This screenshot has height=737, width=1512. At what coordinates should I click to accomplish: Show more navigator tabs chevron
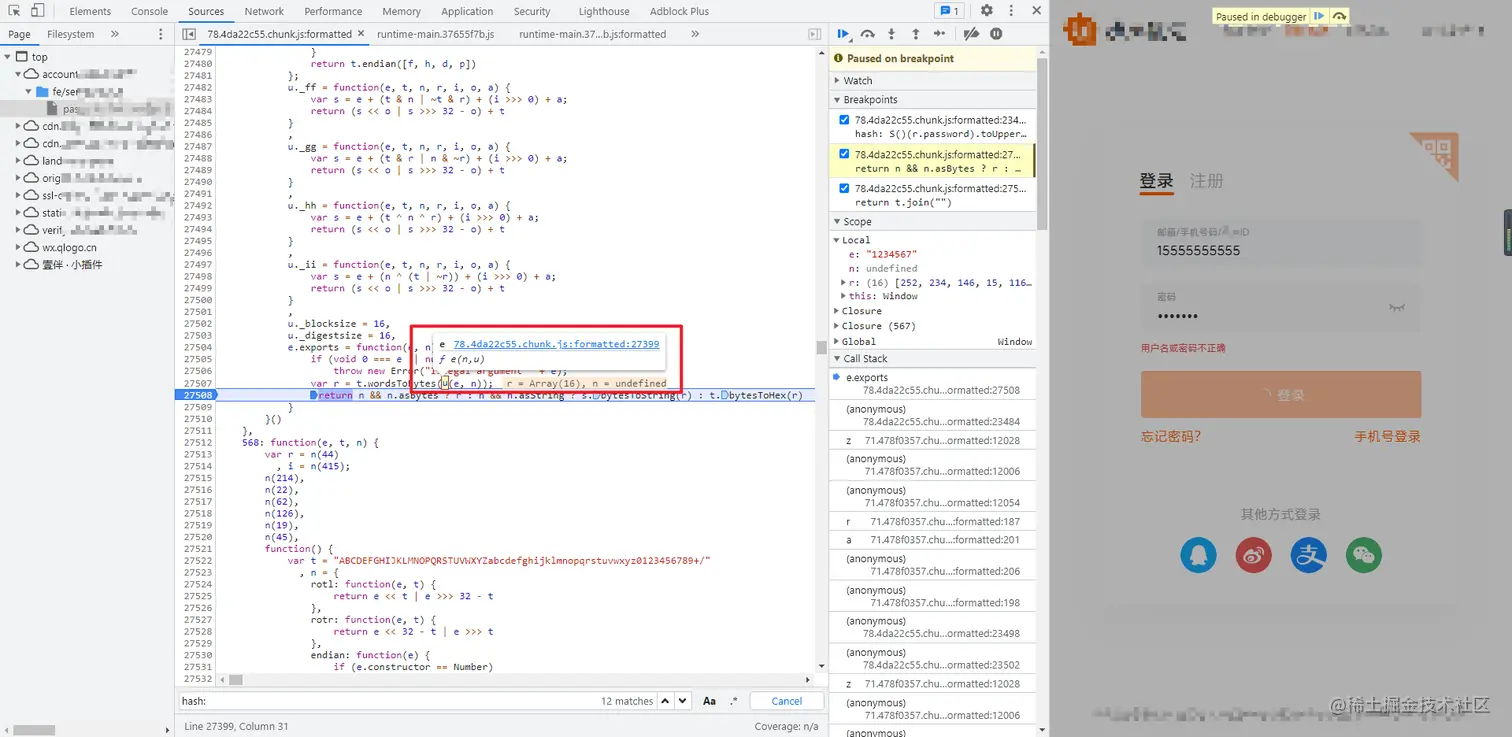click(x=115, y=34)
